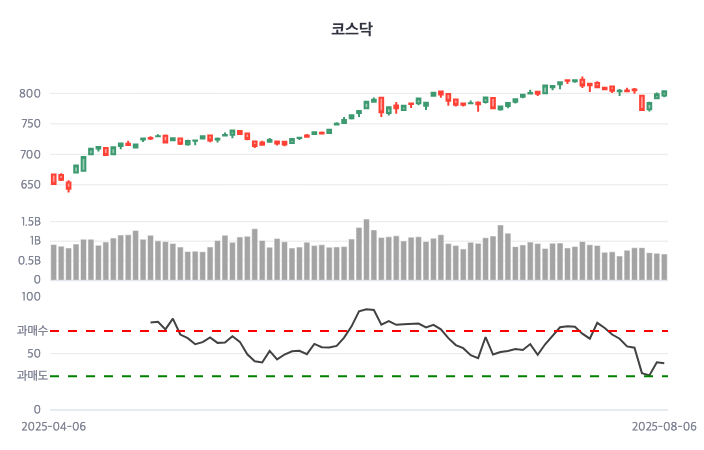Click the 0.5B volume axis label
Screen dimensions: 704x450
point(29,260)
